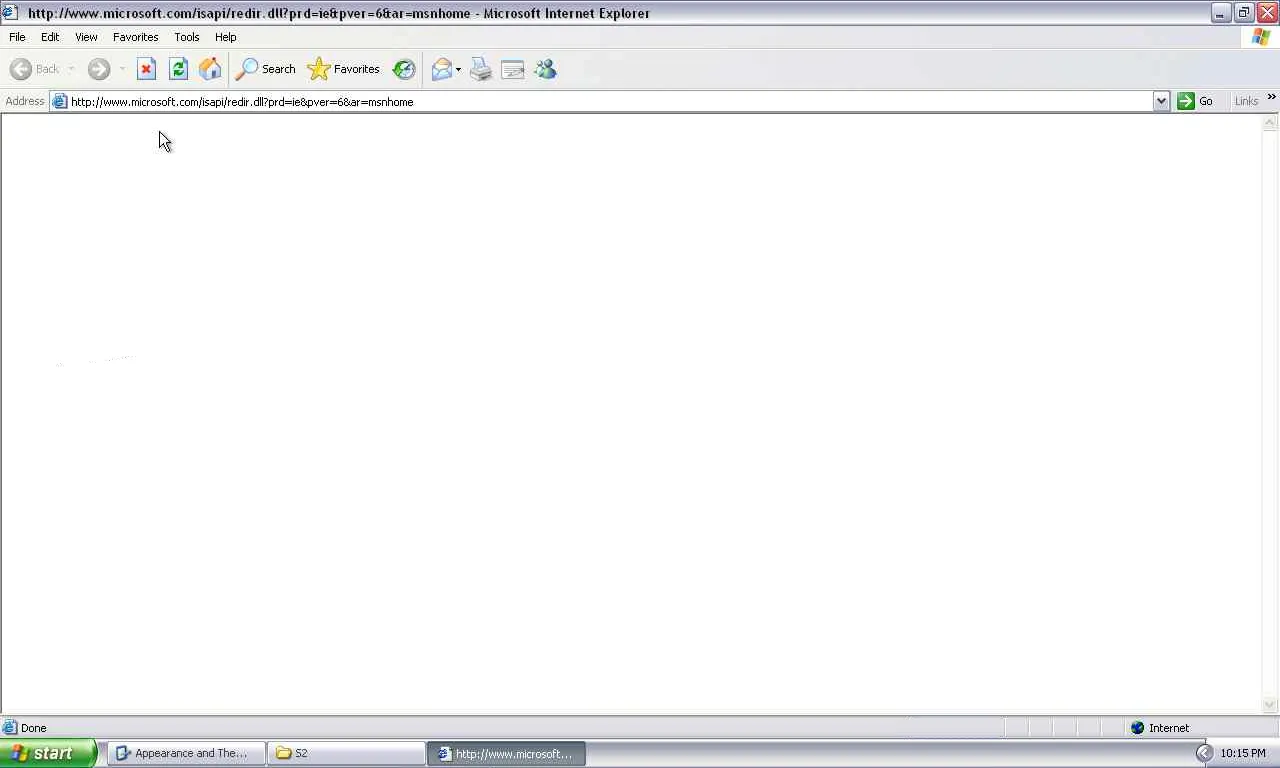Click the Internet Explorer title bar icon

coord(10,13)
